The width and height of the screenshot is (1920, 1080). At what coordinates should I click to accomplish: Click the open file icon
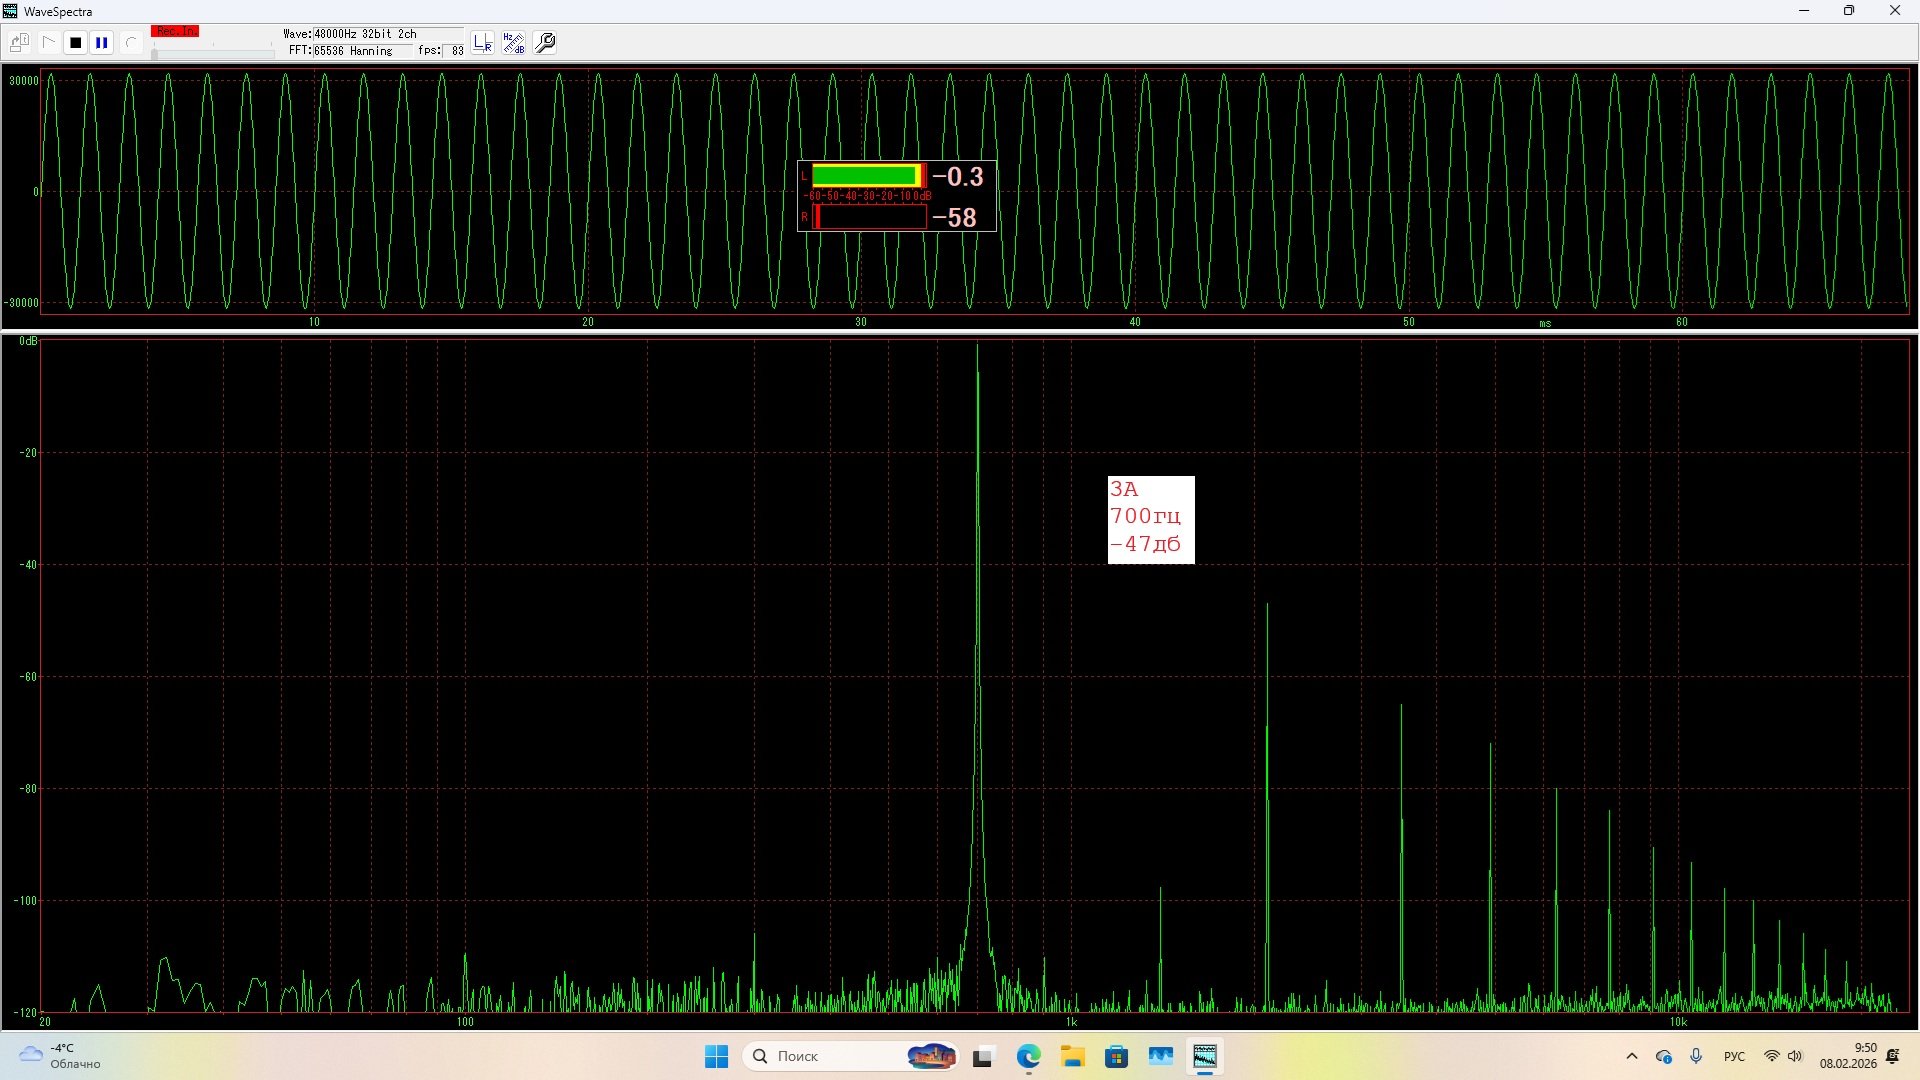point(19,43)
